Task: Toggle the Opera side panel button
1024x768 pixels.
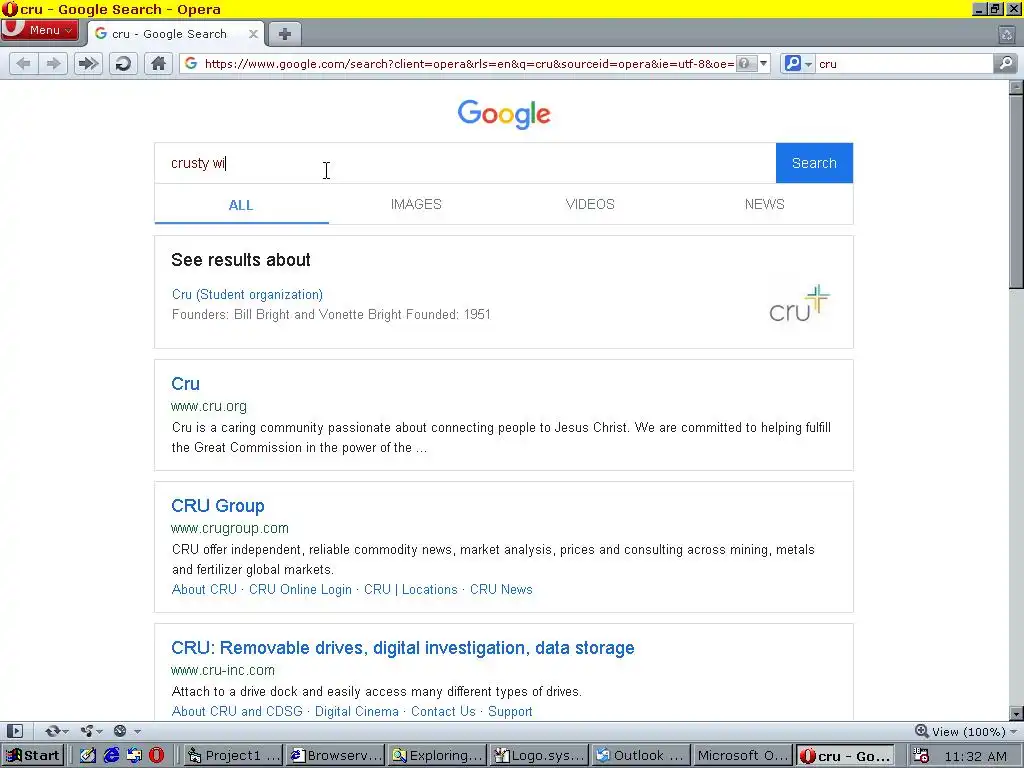Action: [x=14, y=731]
